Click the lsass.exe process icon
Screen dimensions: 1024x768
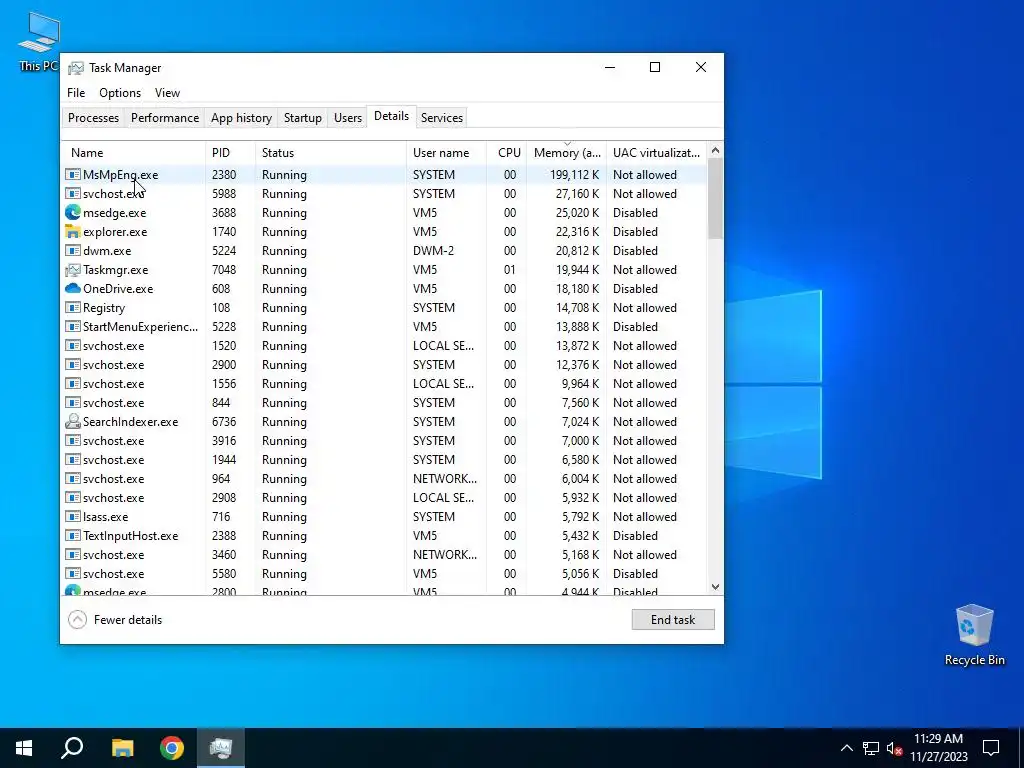[72, 517]
